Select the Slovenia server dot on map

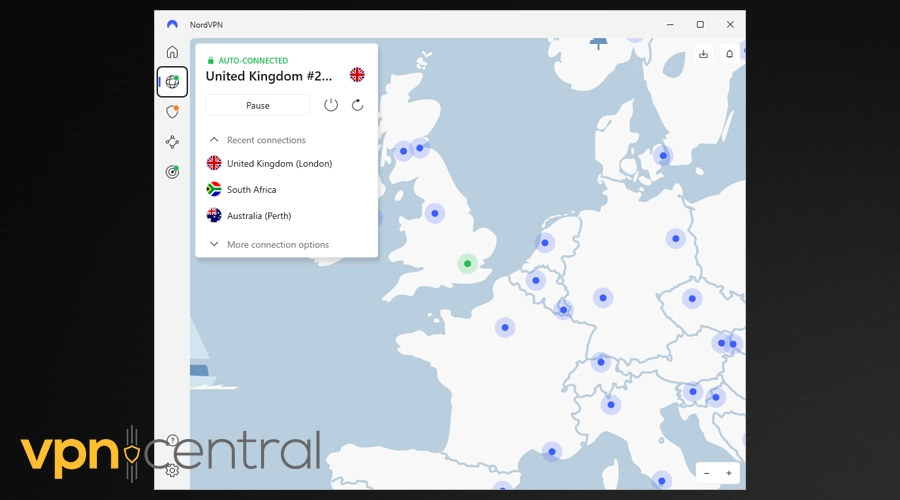click(693, 392)
